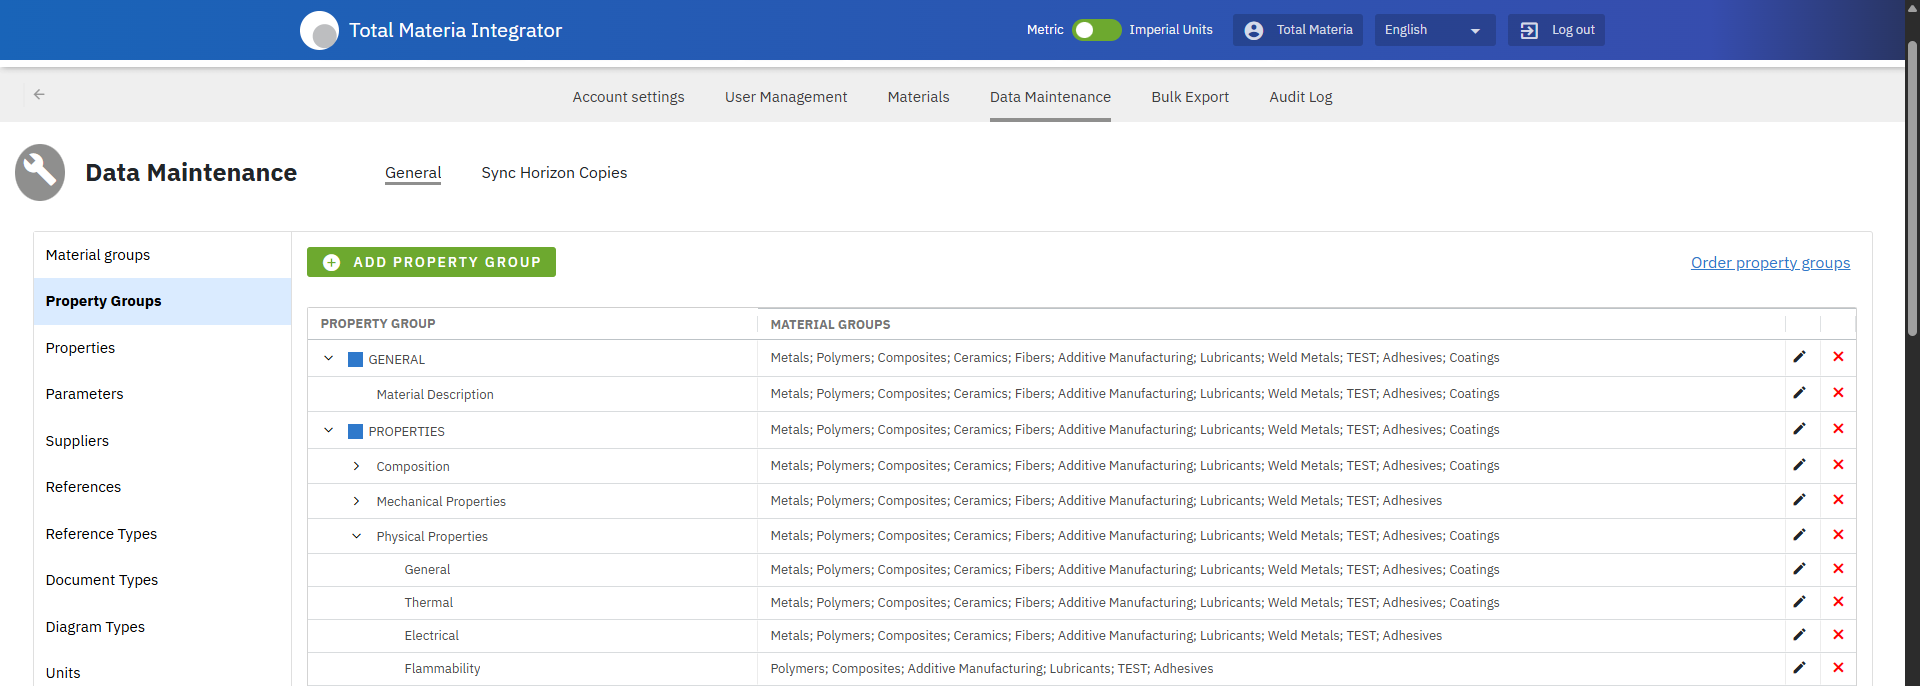Delete the Material Description property group

(1838, 393)
